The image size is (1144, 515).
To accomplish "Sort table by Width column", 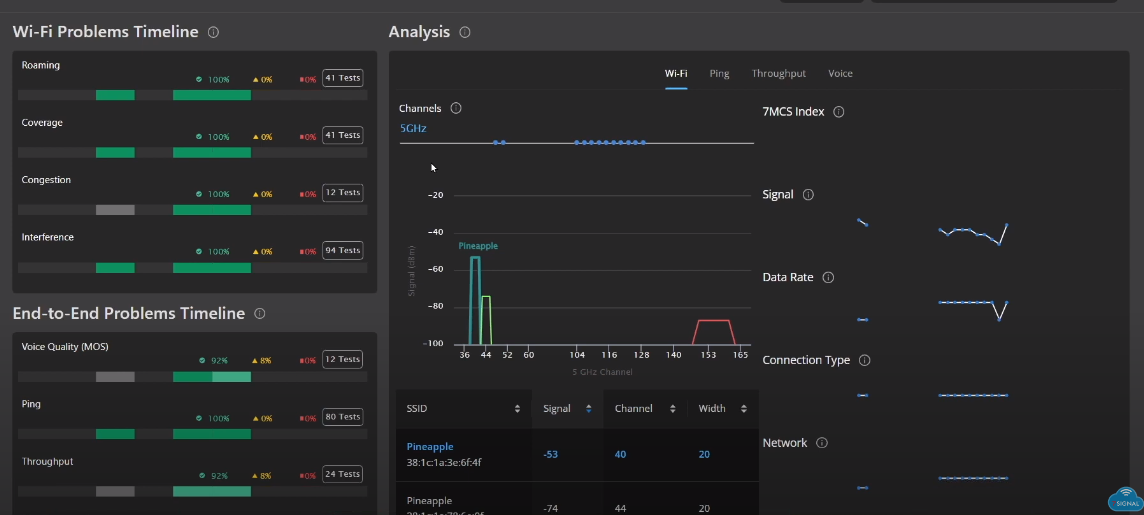I will tap(743, 409).
